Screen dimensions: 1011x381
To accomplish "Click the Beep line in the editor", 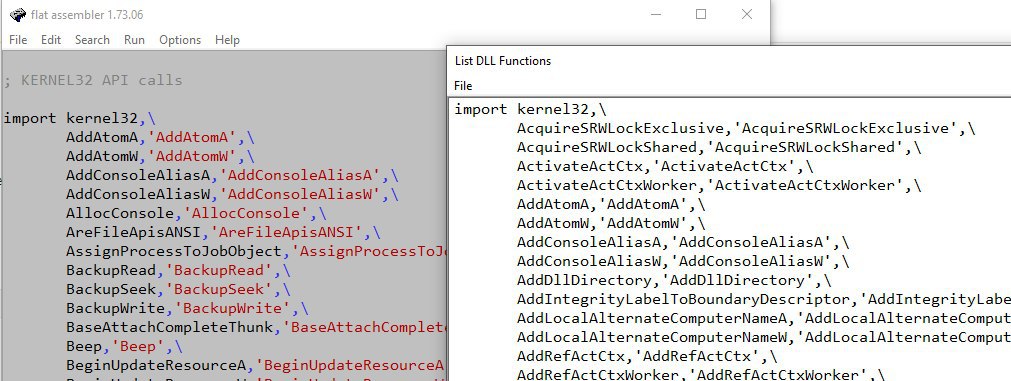I will click(x=124, y=346).
